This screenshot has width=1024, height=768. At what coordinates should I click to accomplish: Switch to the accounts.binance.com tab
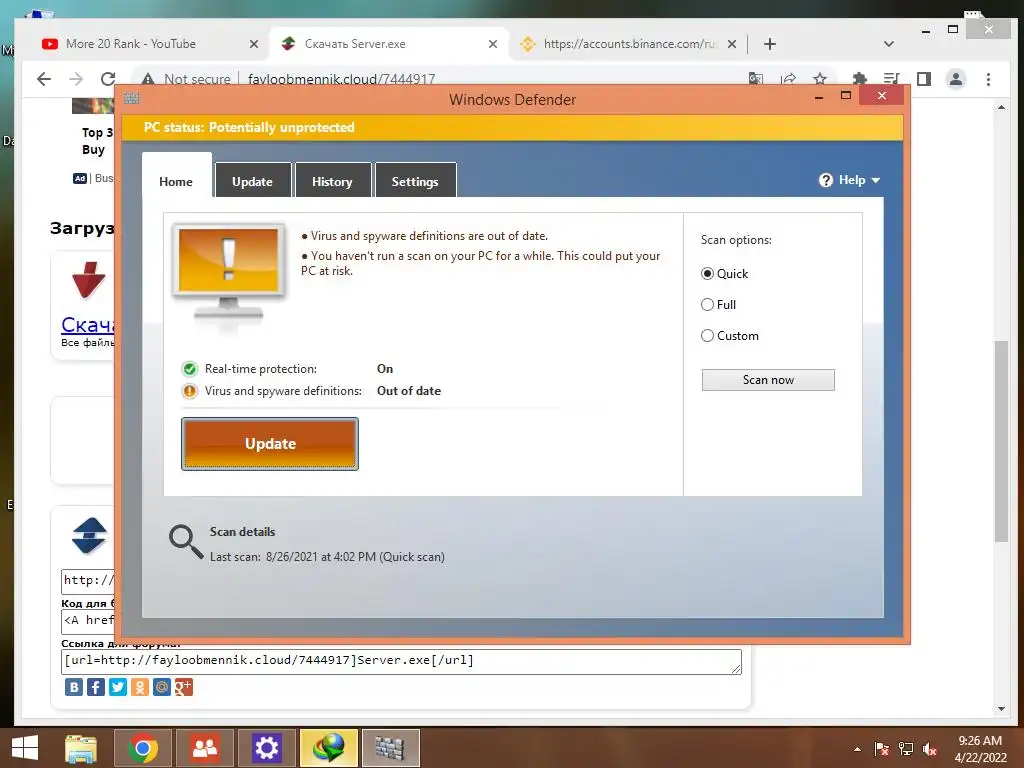629,44
